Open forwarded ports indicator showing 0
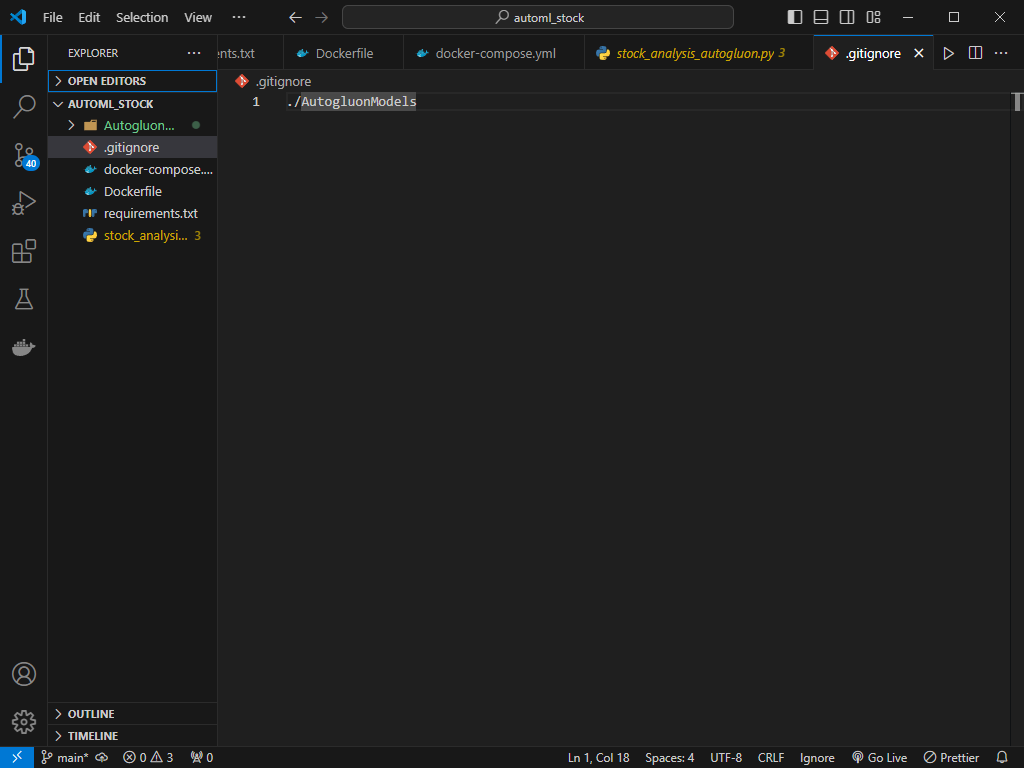Viewport: 1024px width, 768px height. [x=201, y=758]
